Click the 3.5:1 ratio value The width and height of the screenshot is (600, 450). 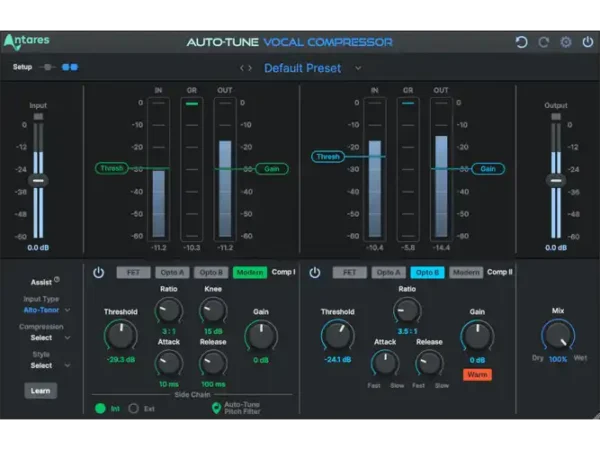point(407,331)
